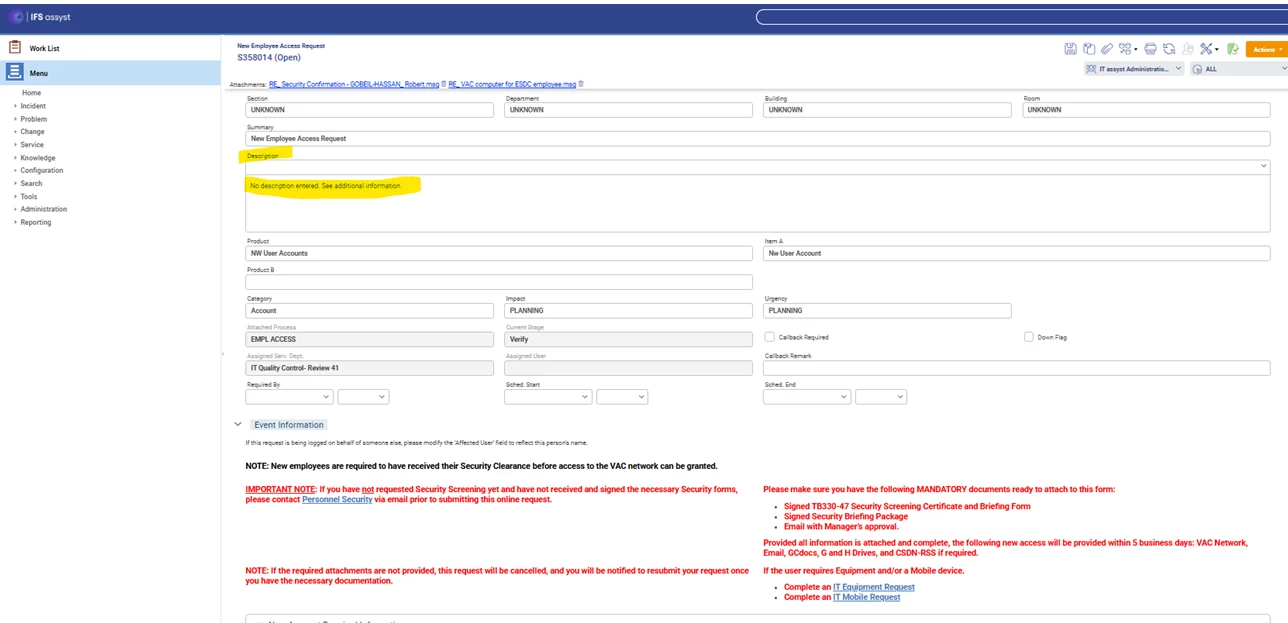The width and height of the screenshot is (1288, 623).
Task: Expand Tools in the sidebar menu
Action: (29, 197)
